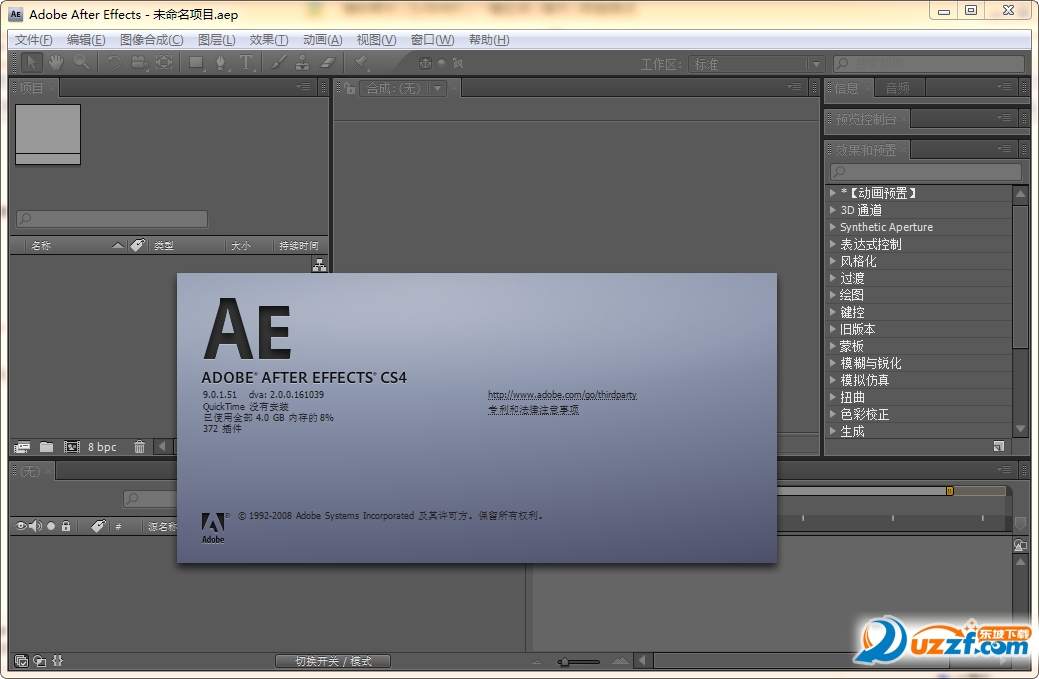
Task: Click the view axis mode icon
Action: 458,63
